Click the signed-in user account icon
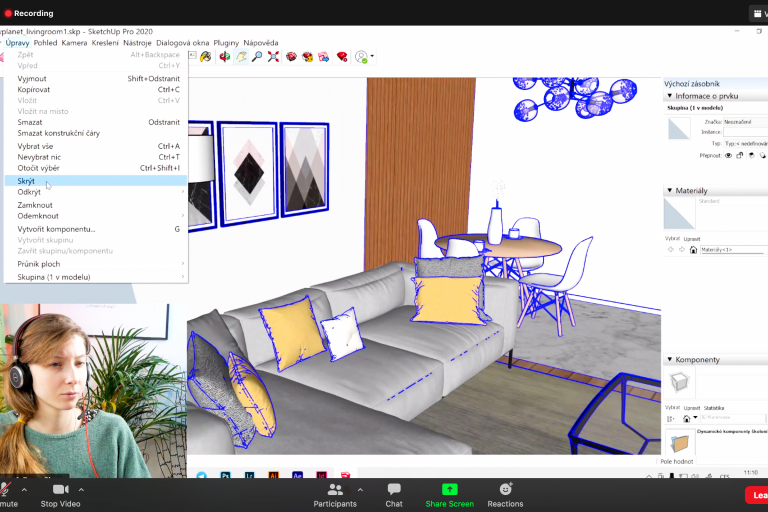Image resolution: width=768 pixels, height=512 pixels. point(361,57)
